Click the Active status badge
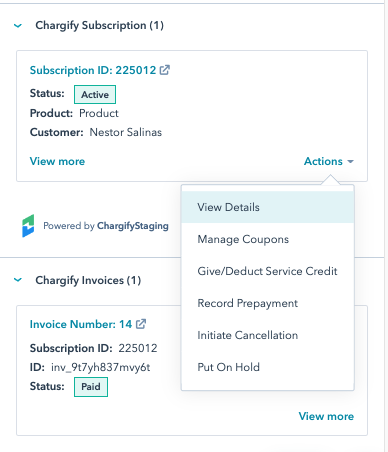The width and height of the screenshot is (388, 452). pos(95,95)
